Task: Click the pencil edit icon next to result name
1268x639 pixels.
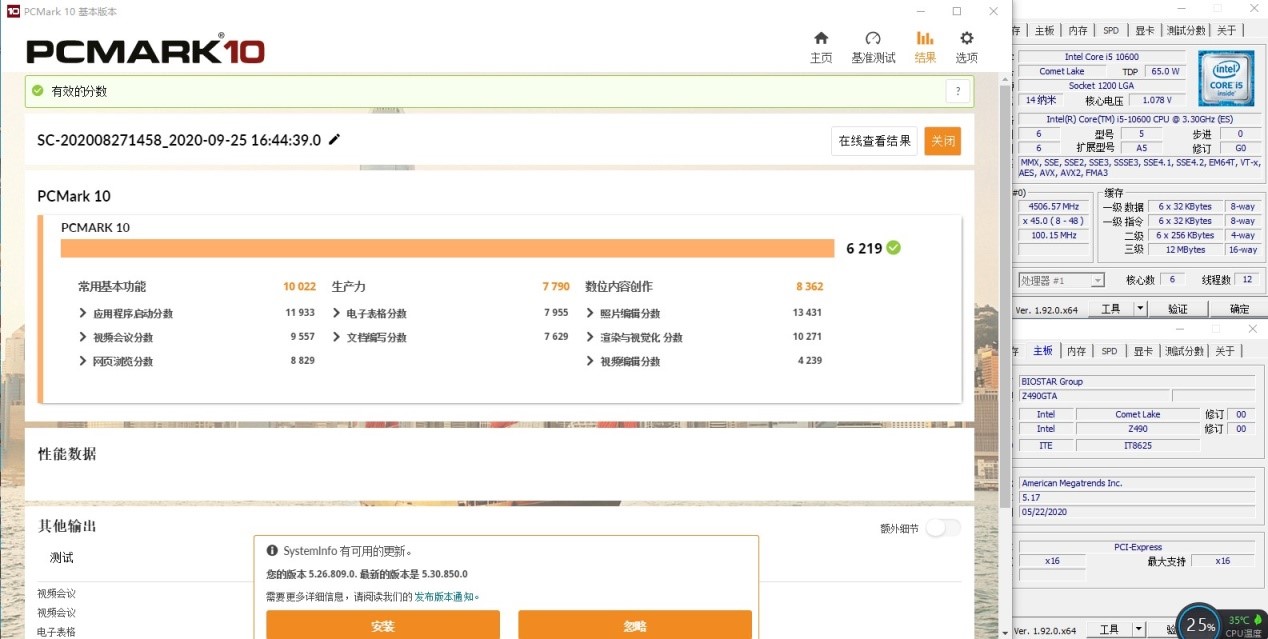Action: click(x=334, y=140)
